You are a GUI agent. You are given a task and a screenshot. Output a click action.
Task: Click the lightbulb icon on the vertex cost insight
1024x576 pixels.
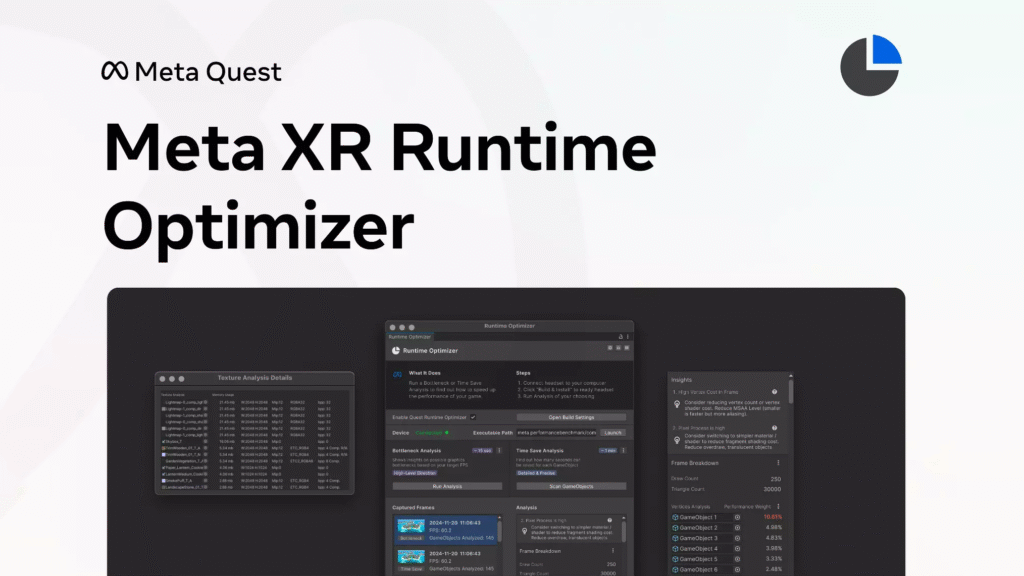coord(676,404)
